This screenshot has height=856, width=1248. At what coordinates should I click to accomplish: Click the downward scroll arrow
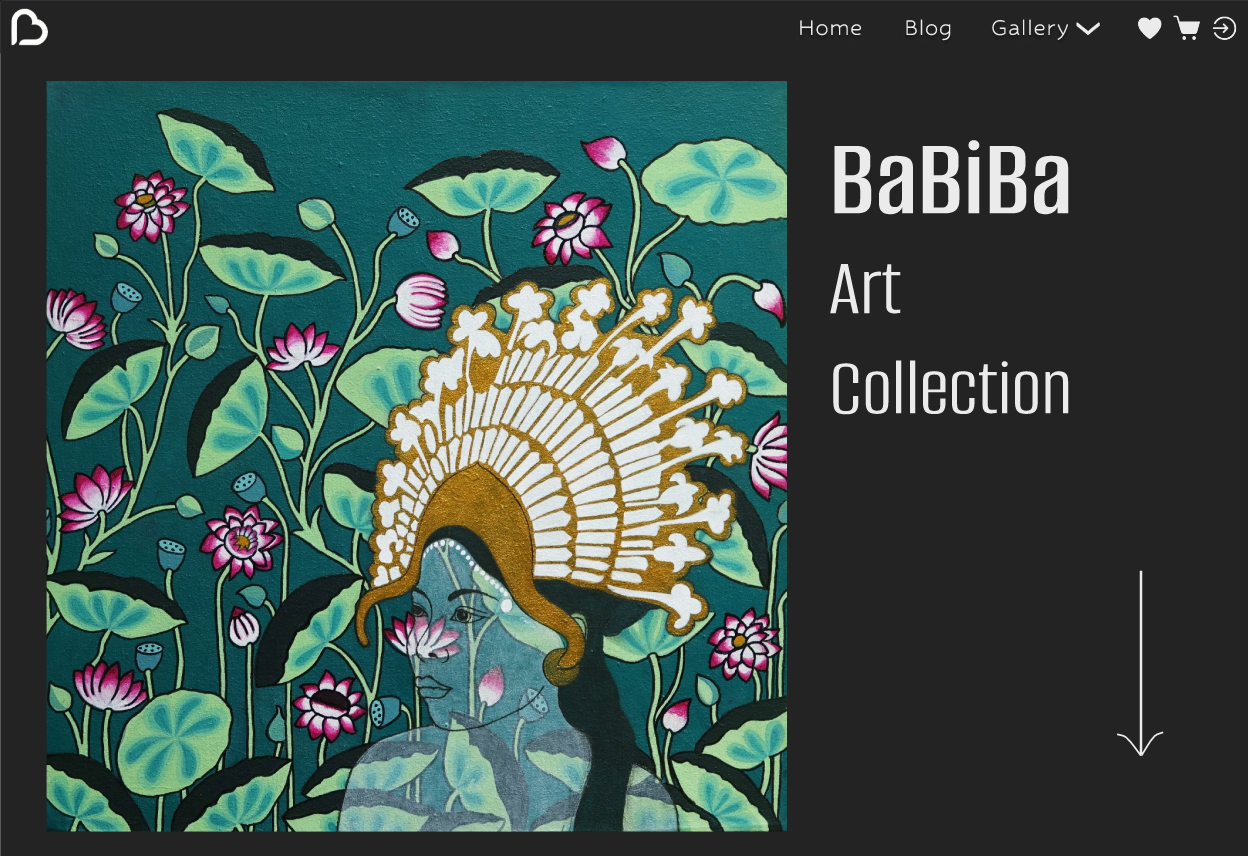1140,664
